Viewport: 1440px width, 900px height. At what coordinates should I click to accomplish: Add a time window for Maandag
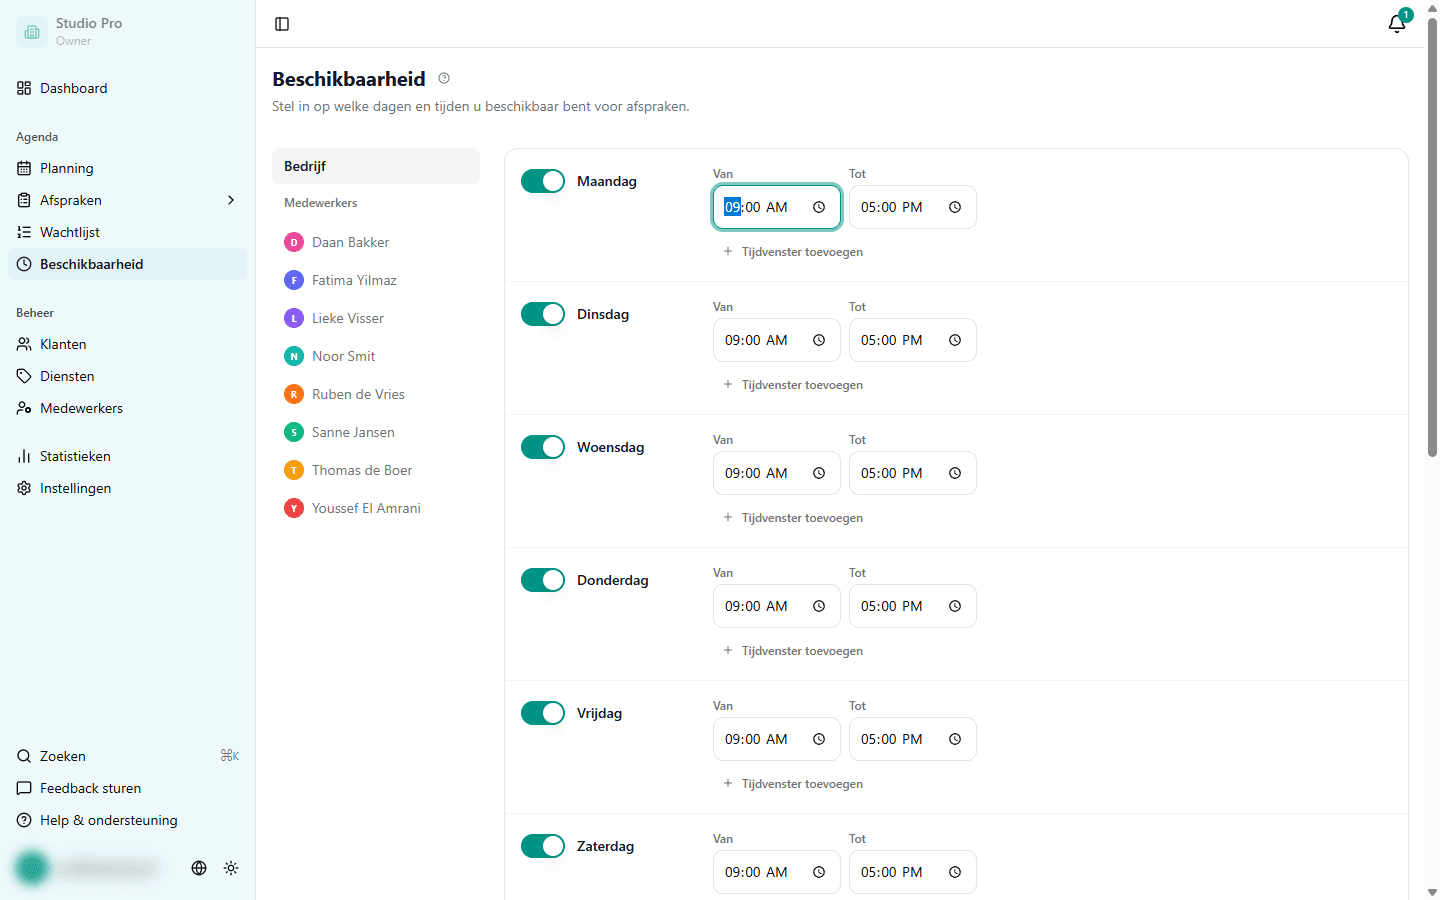click(793, 252)
